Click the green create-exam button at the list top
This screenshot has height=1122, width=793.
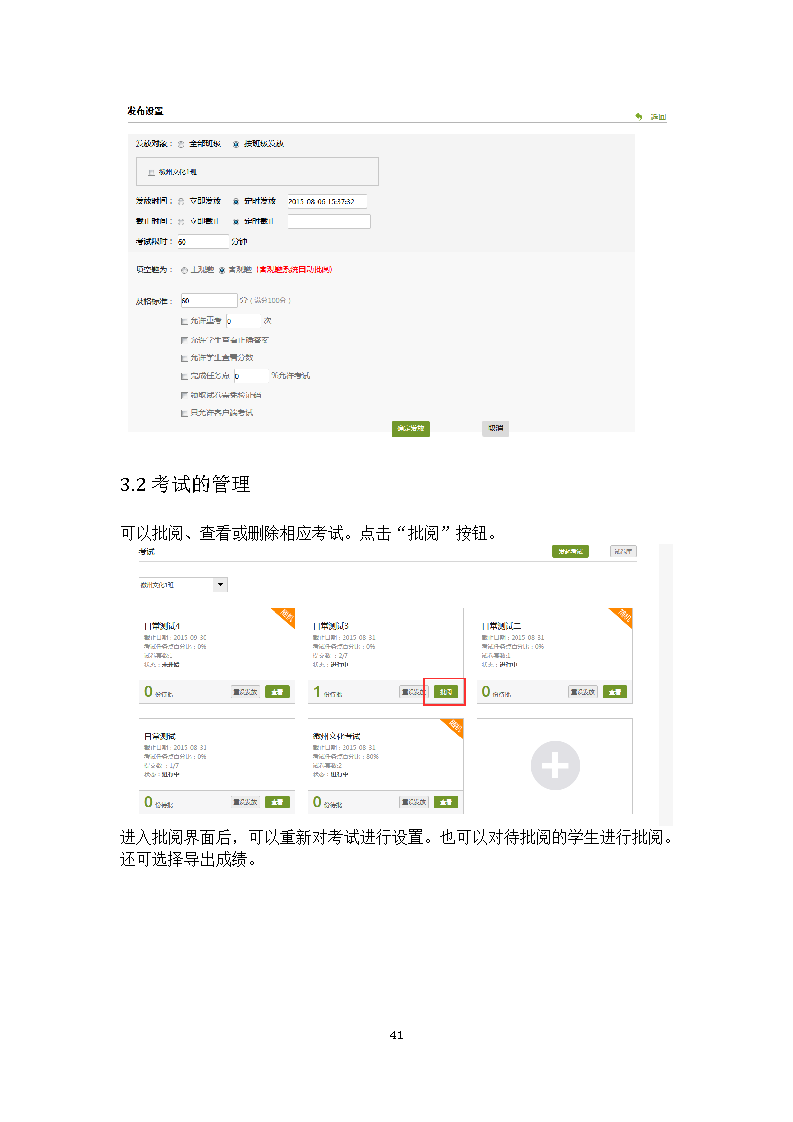570,551
